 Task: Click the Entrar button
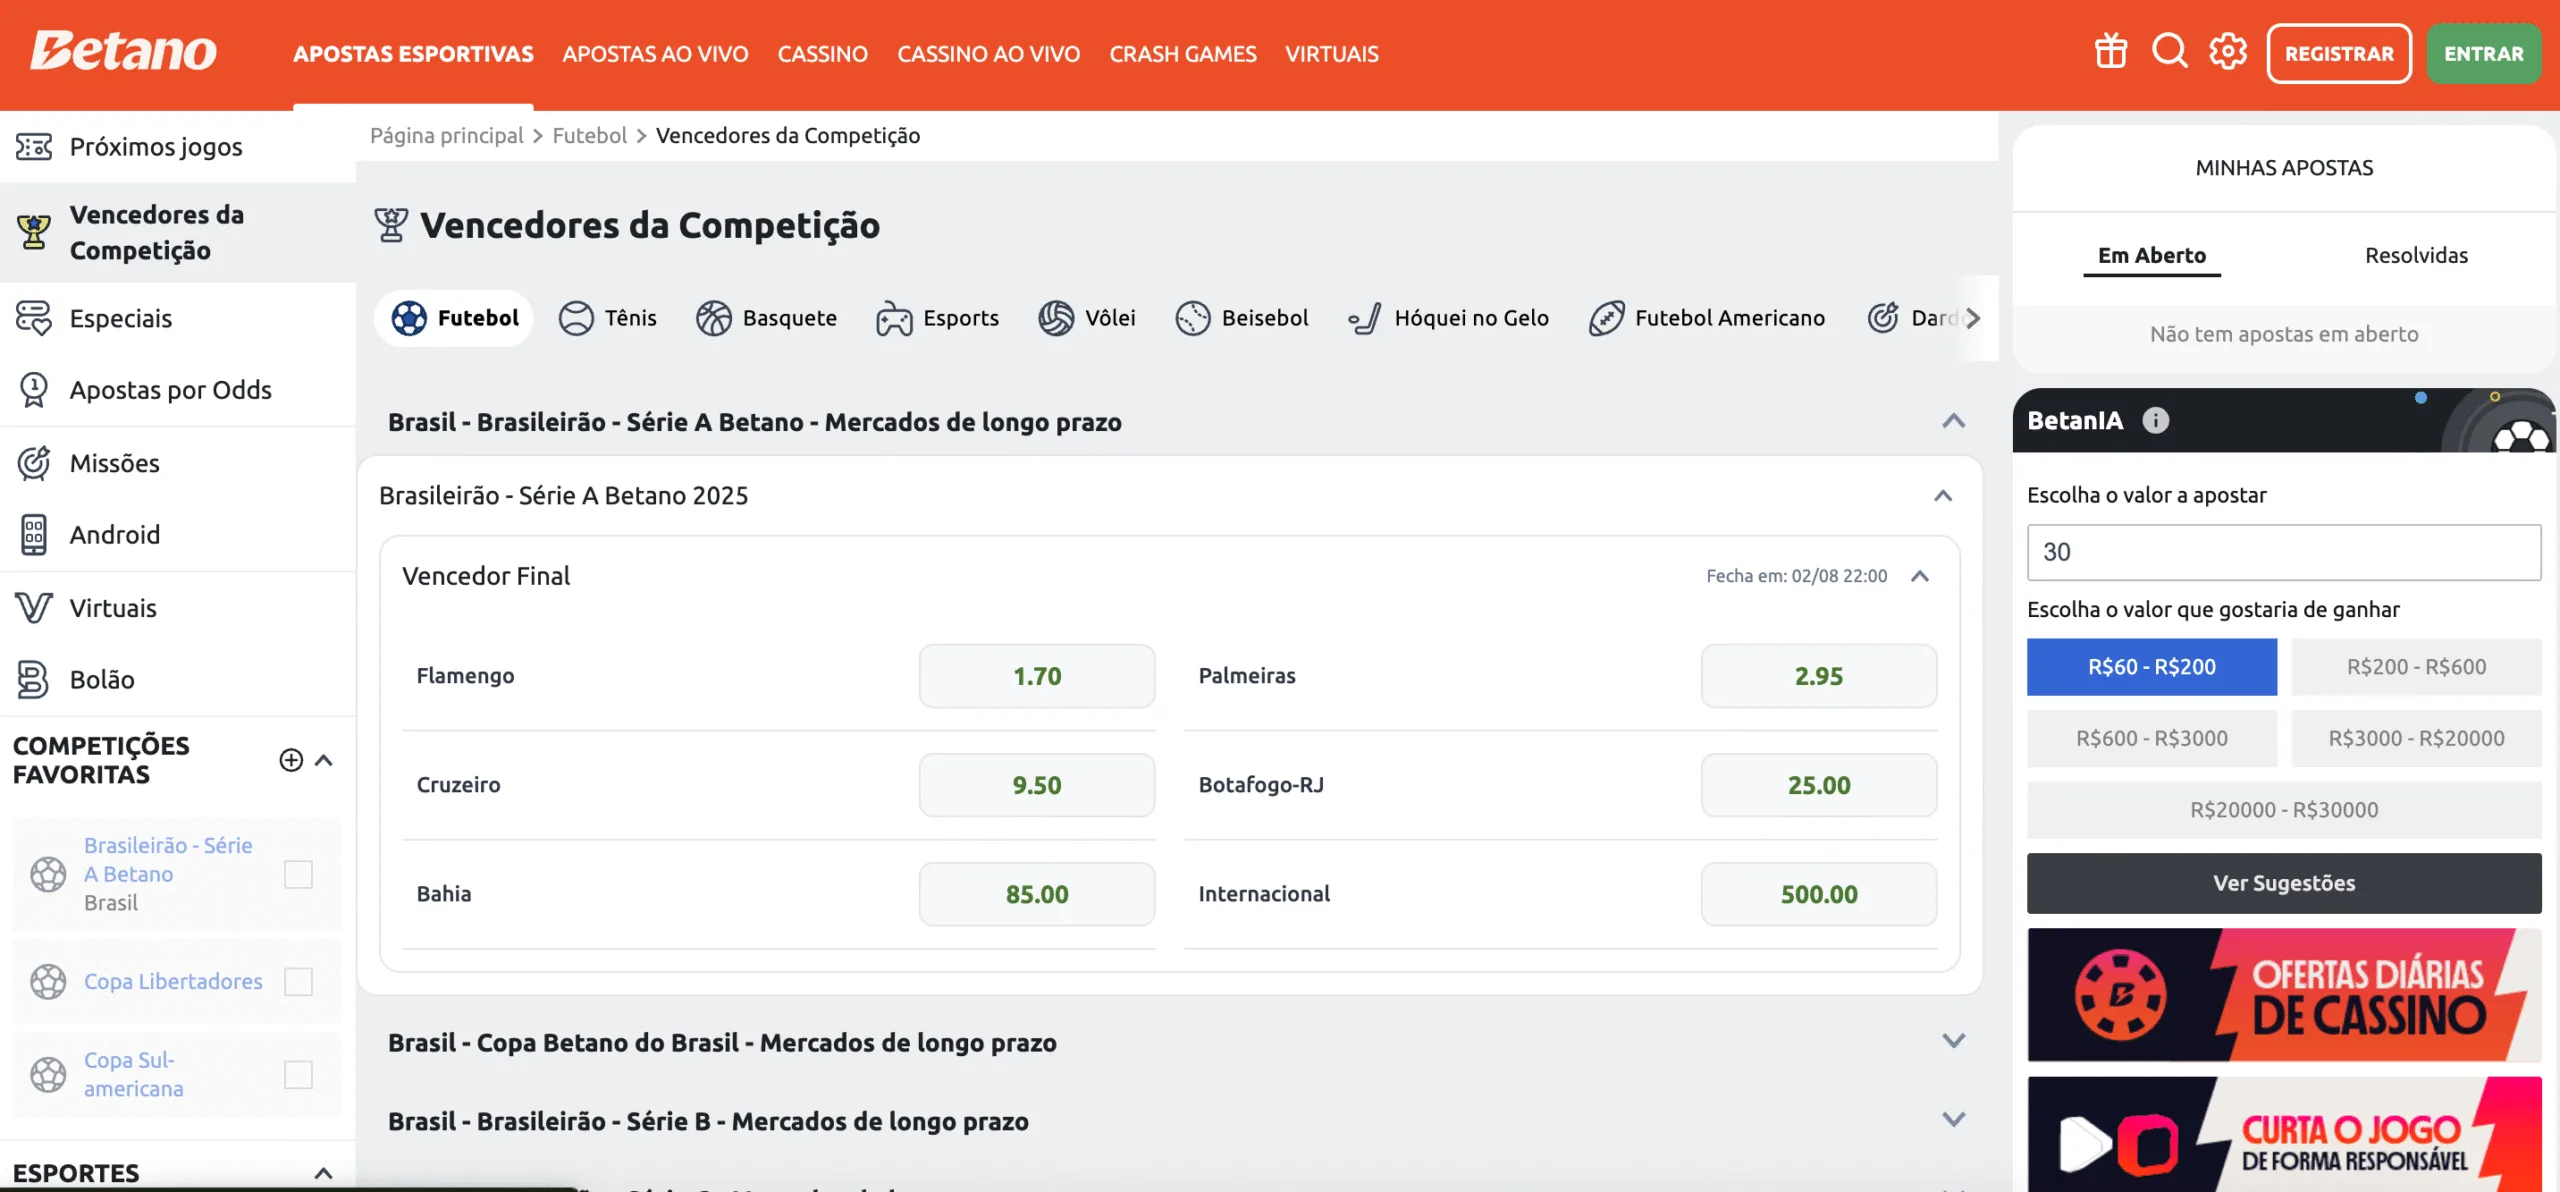[2484, 53]
